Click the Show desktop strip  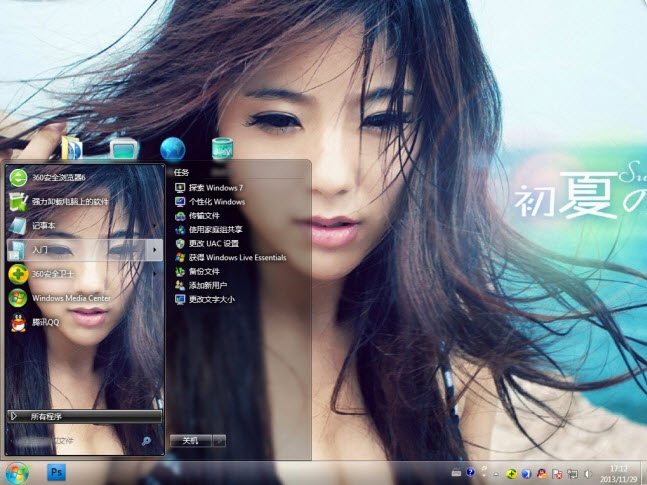[x=643, y=473]
